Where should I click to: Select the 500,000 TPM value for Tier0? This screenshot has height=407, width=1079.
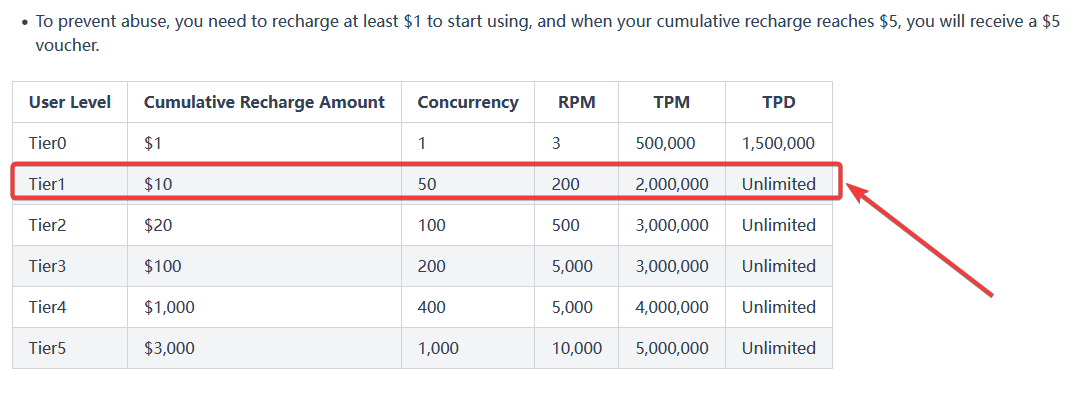tap(666, 143)
